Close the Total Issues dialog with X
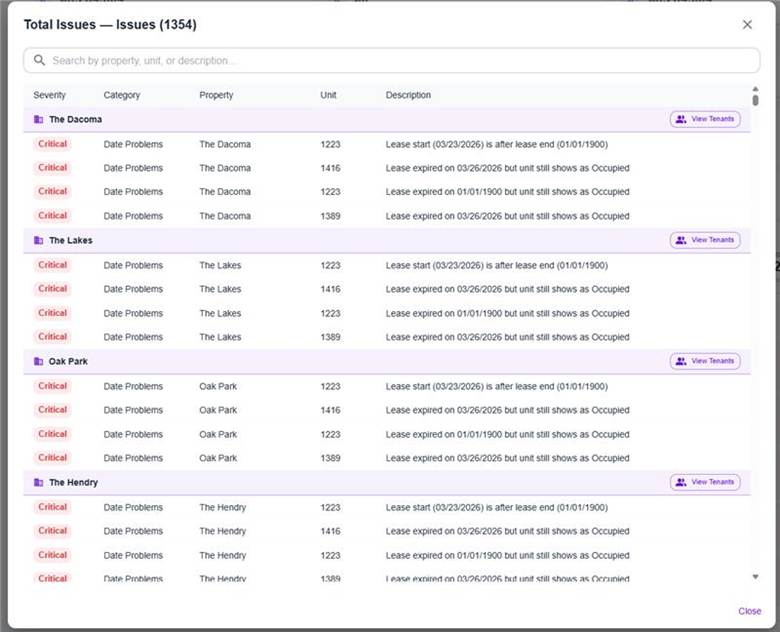This screenshot has height=632, width=780. coord(747,24)
